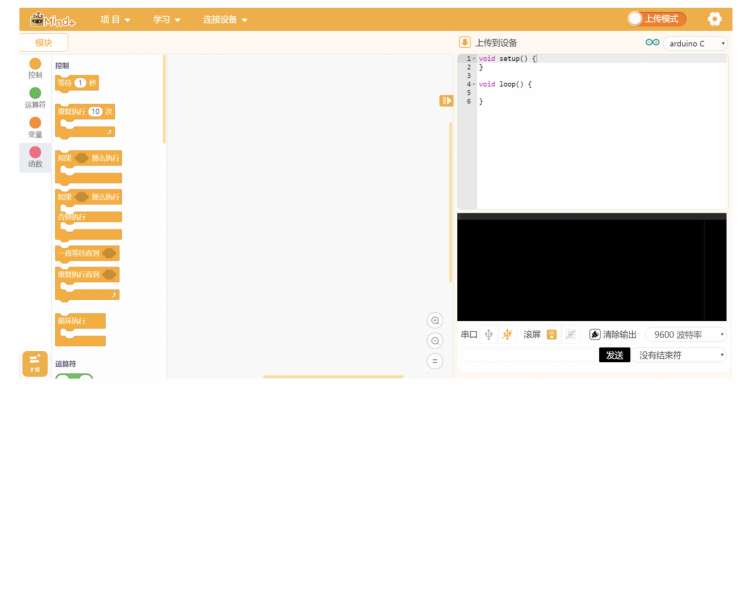Collapse the code panel arrow icon

tap(446, 100)
